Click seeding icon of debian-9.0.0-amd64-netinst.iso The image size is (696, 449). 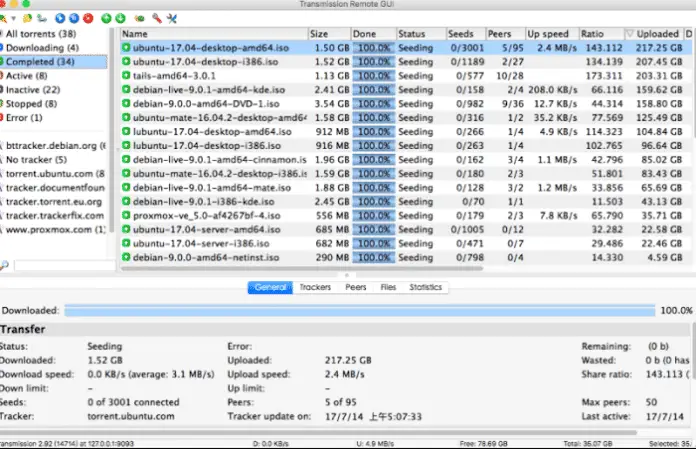click(x=126, y=257)
